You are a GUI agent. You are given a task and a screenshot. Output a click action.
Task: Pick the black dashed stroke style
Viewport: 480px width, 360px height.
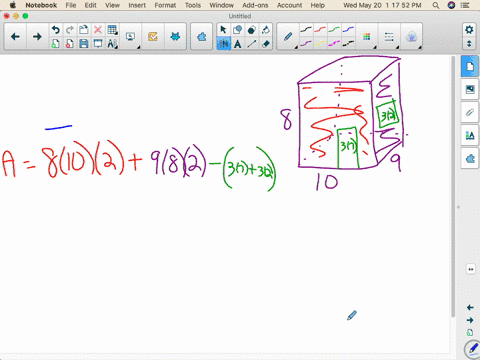coord(348,43)
